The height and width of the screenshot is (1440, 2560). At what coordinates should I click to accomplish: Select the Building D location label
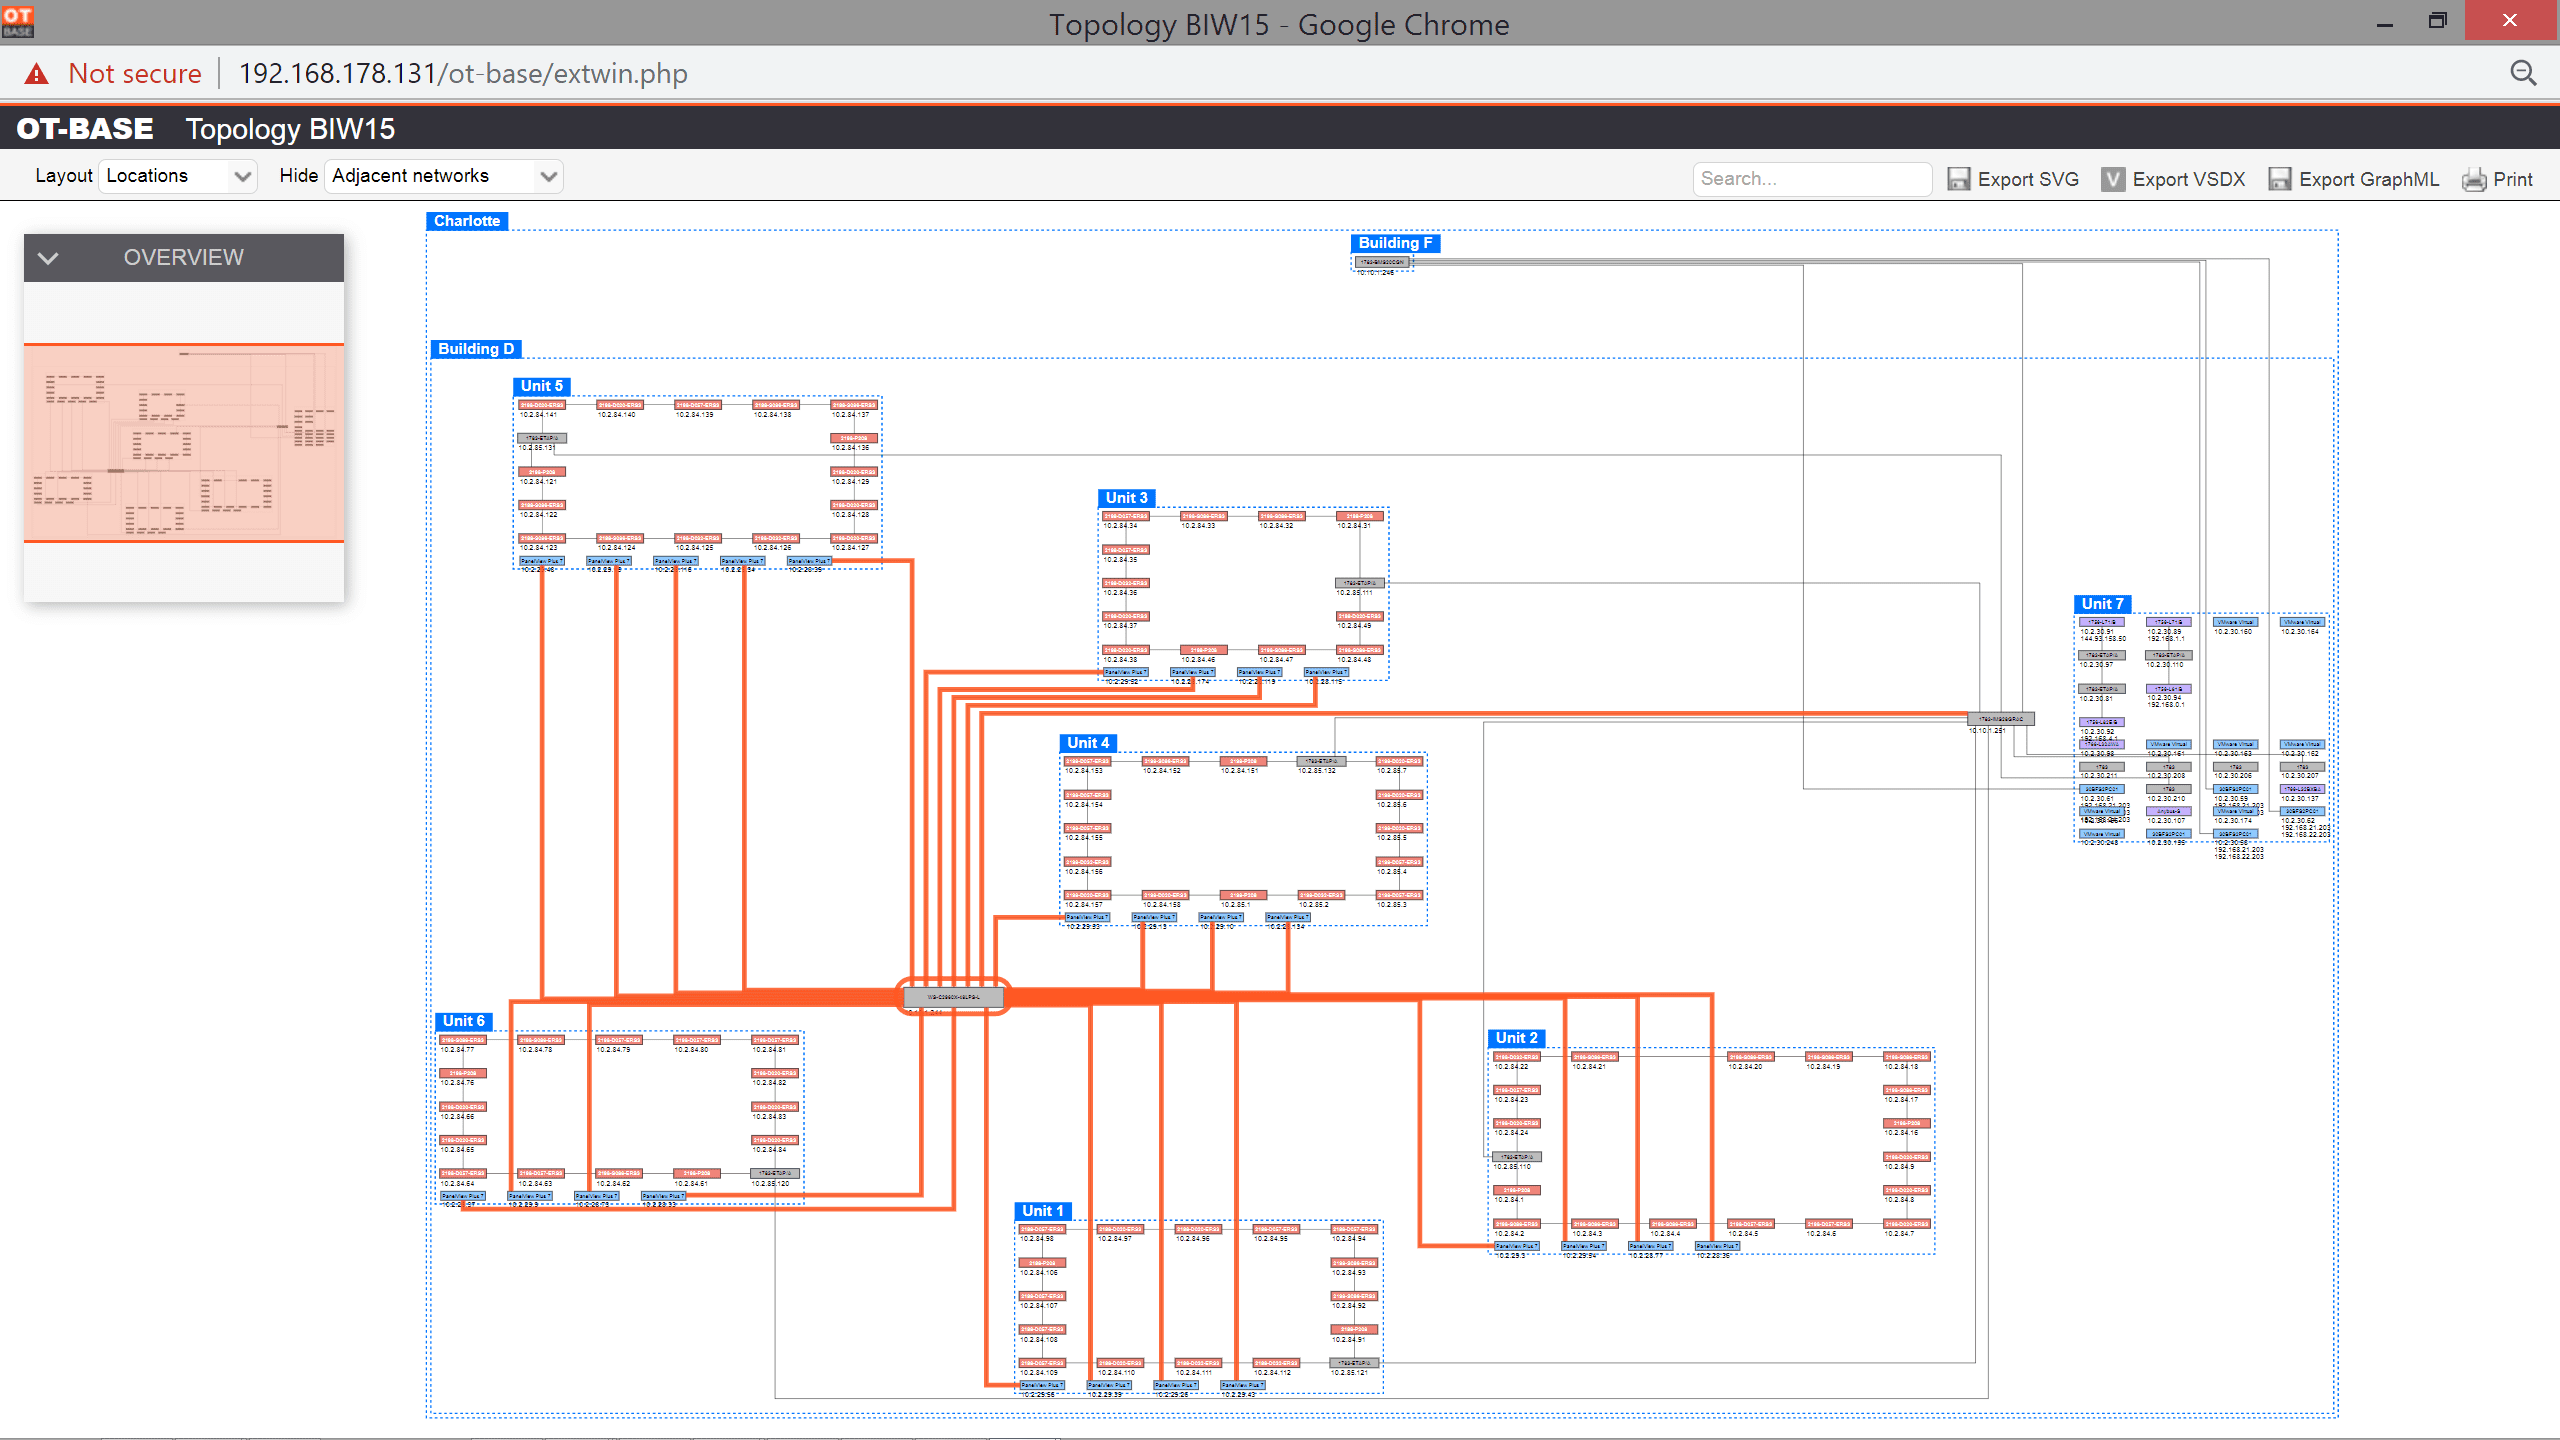(x=476, y=349)
